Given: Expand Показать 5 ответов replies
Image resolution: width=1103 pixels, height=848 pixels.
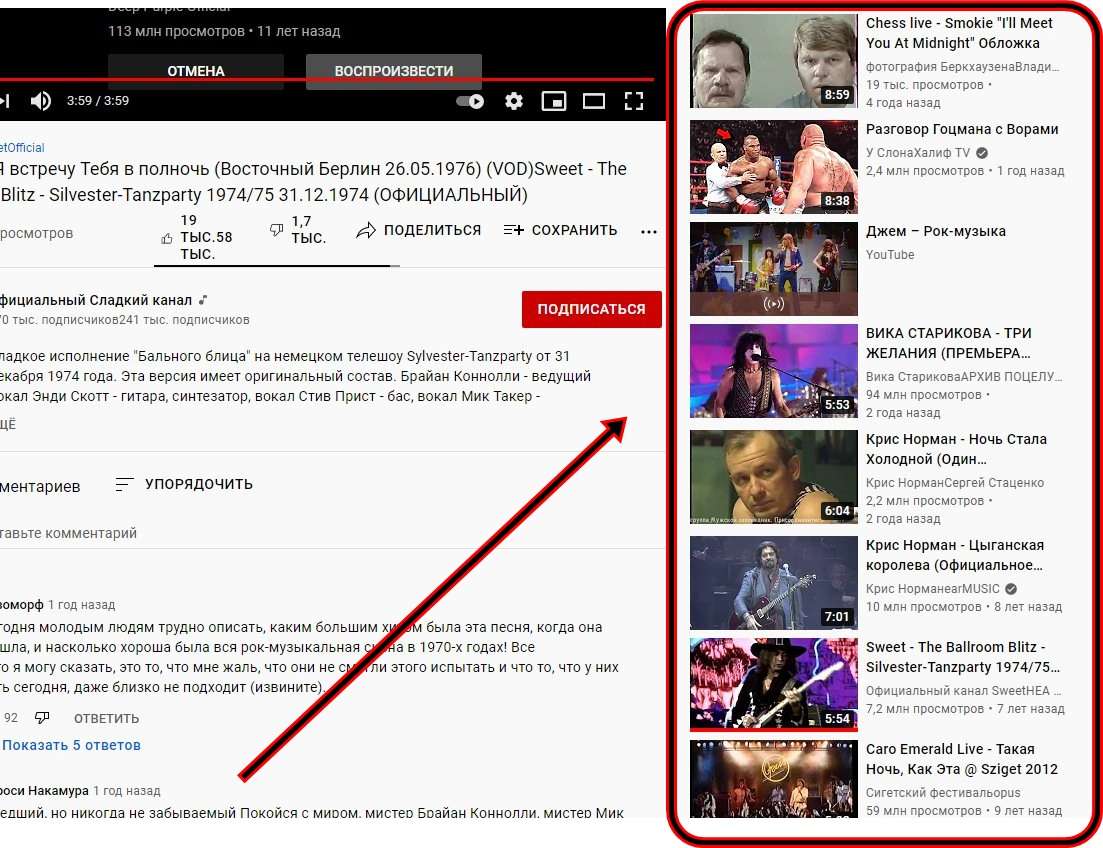Looking at the screenshot, I should [71, 745].
